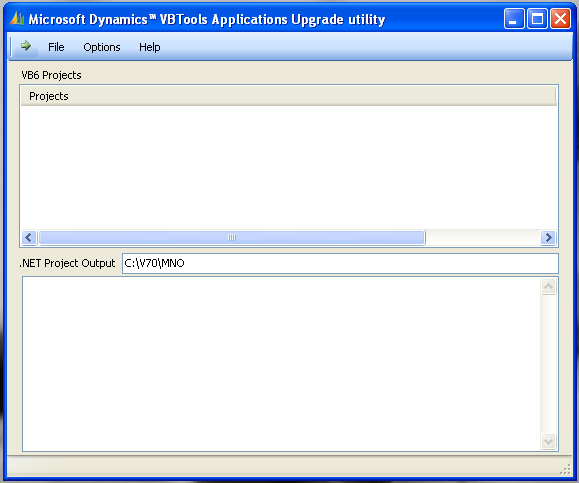Click the empty VB6 projects list area
Viewport: 579px width, 483px height.
tap(289, 168)
